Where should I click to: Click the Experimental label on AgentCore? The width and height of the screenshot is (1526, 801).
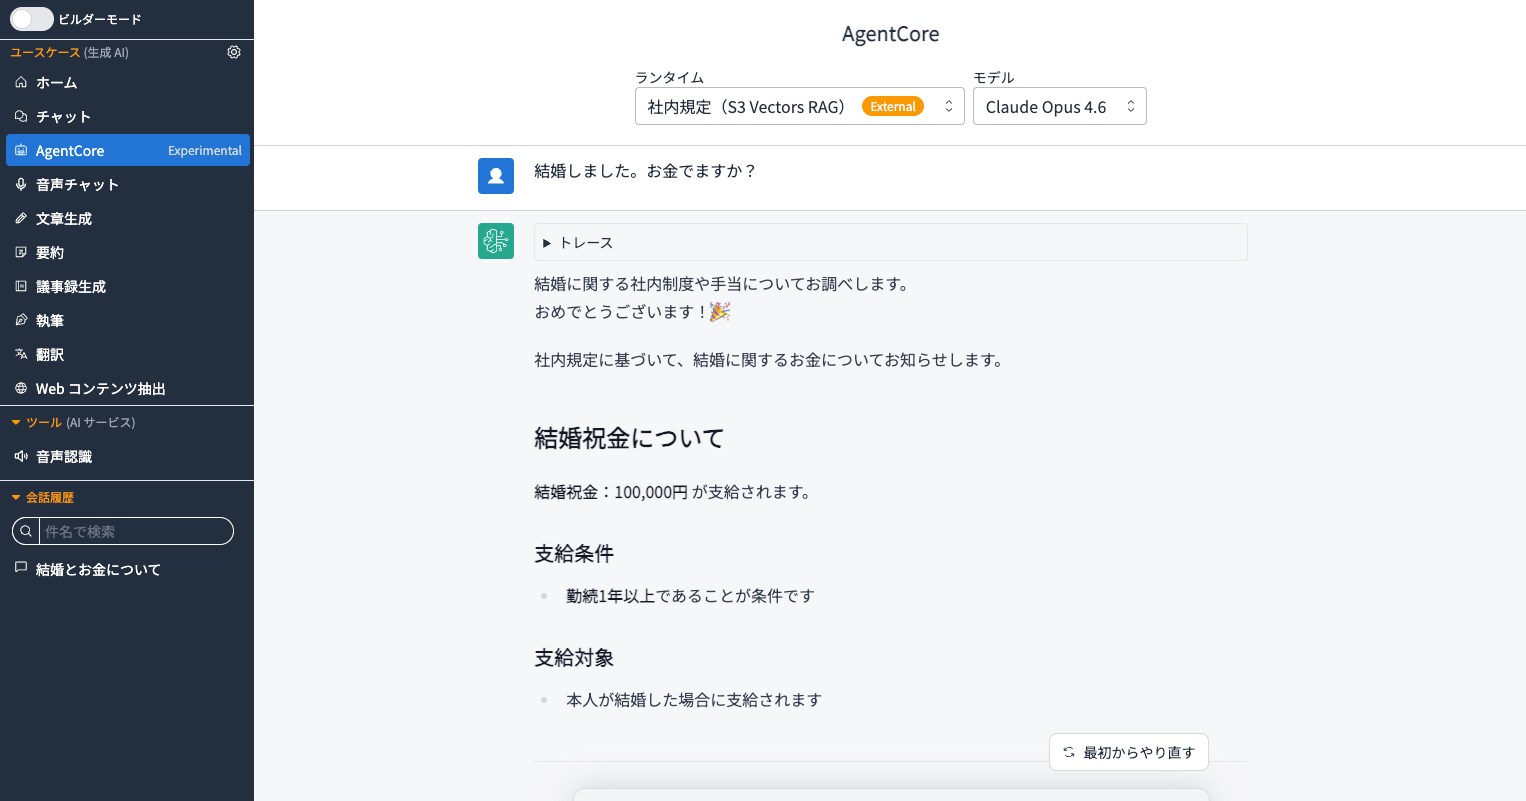(x=205, y=151)
